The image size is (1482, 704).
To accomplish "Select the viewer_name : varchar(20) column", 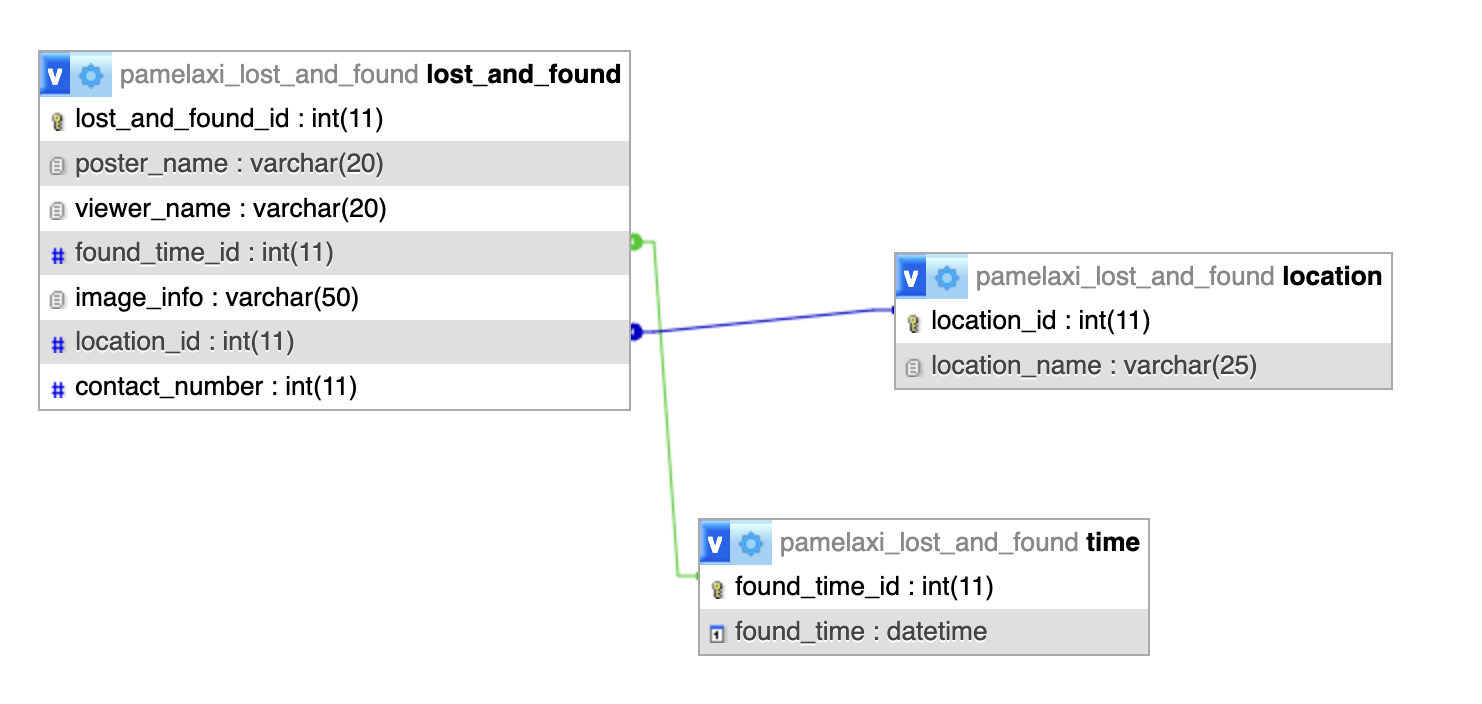I will click(334, 208).
